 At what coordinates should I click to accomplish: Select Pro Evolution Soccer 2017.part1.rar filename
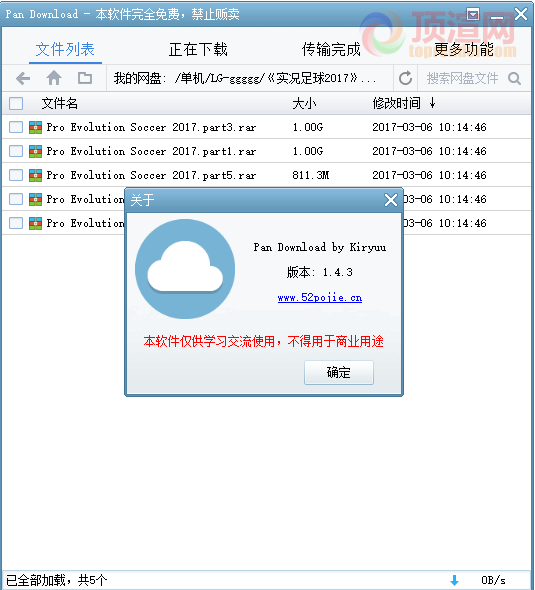pyautogui.click(x=151, y=152)
